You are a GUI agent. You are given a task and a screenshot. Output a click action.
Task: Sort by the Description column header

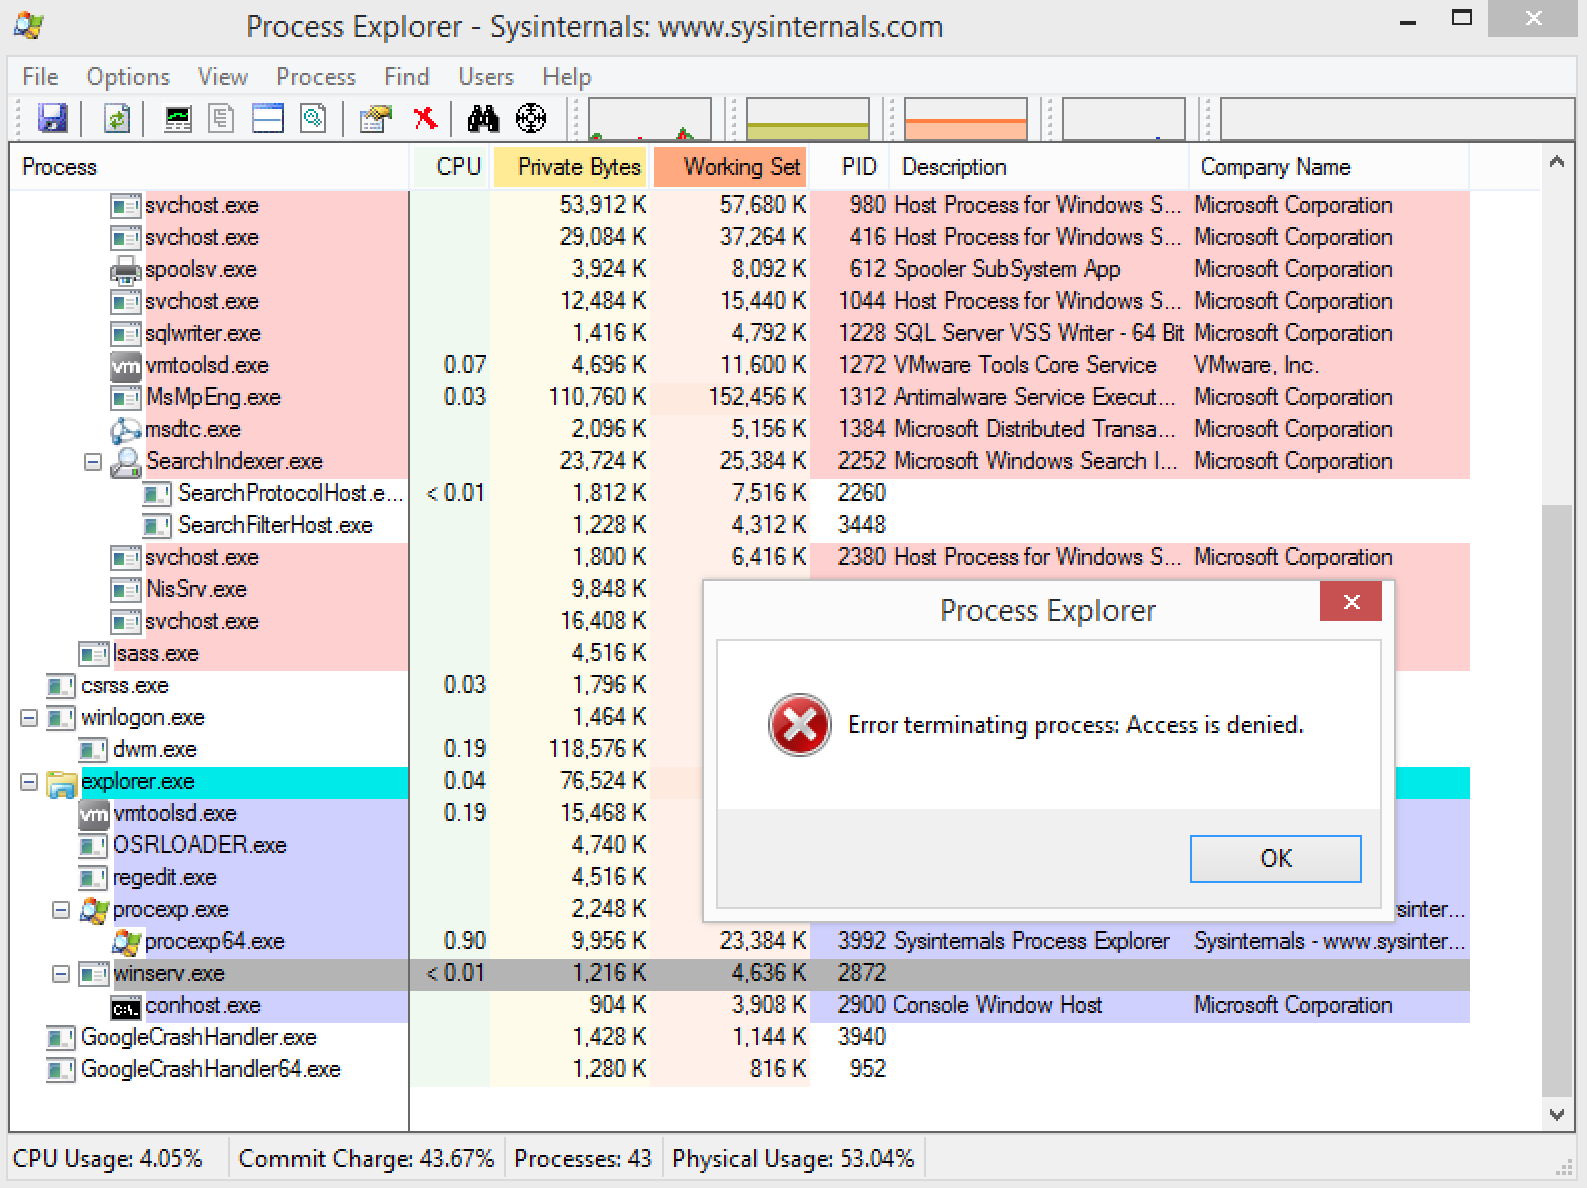tap(1039, 167)
